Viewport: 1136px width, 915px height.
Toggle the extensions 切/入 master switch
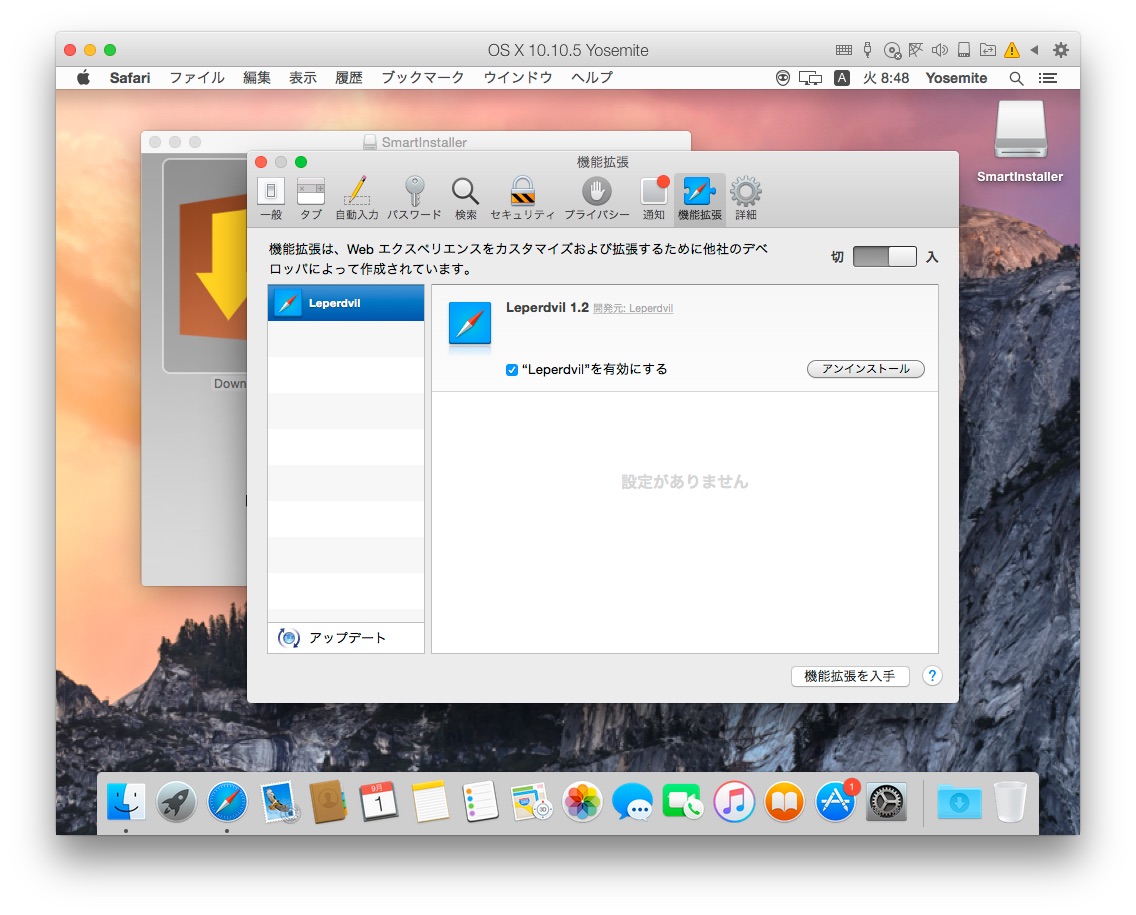click(885, 256)
